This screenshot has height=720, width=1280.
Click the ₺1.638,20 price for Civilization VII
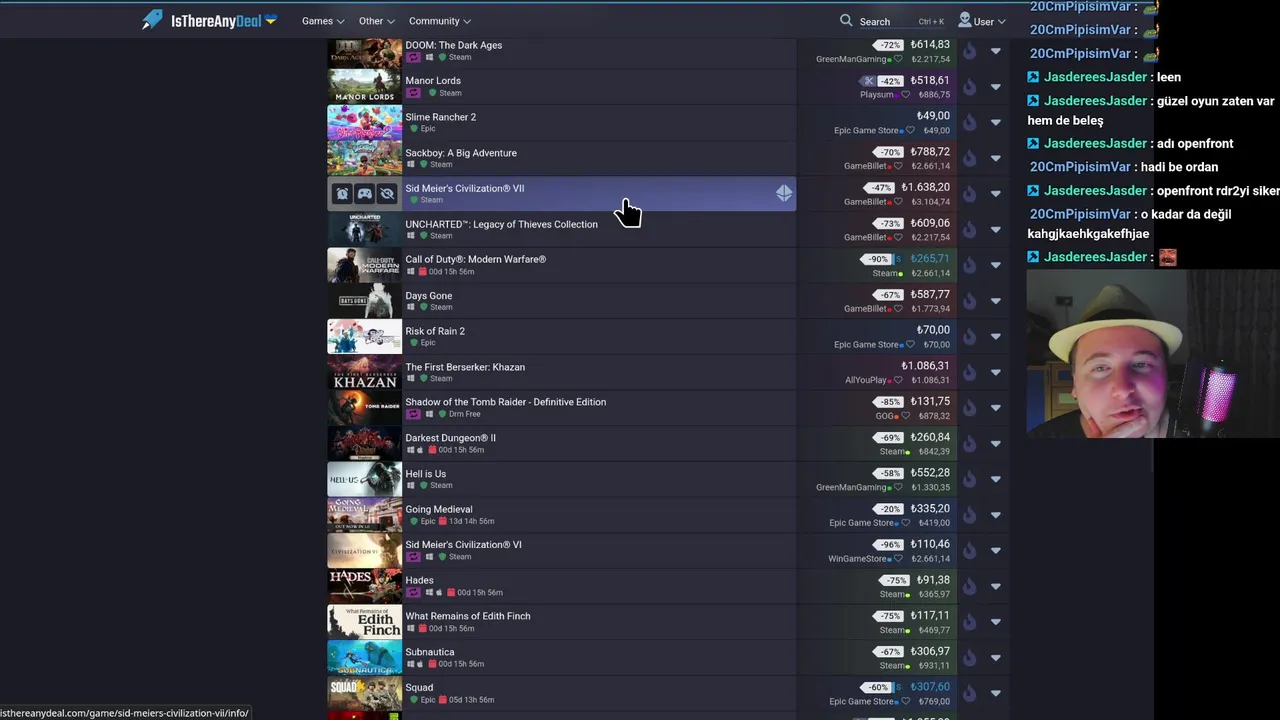pyautogui.click(x=925, y=187)
